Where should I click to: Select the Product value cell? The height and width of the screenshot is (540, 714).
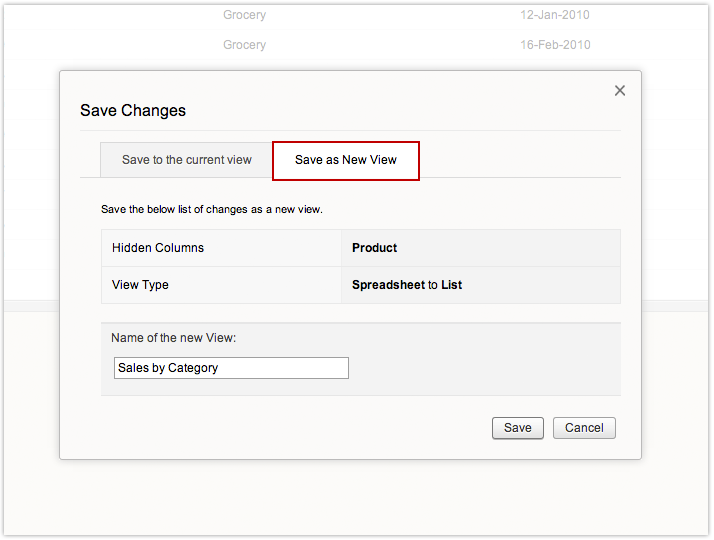[375, 248]
